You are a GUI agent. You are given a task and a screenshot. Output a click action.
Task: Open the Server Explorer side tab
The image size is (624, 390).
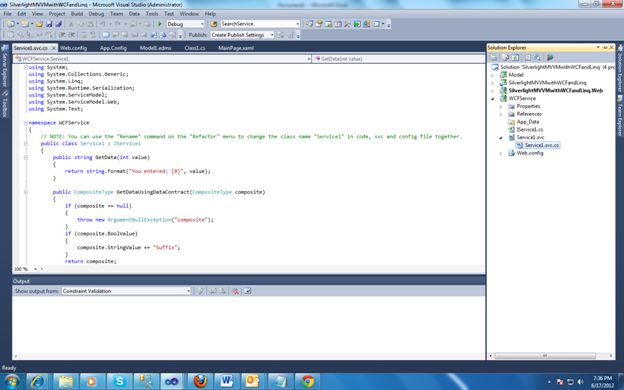(x=5, y=66)
